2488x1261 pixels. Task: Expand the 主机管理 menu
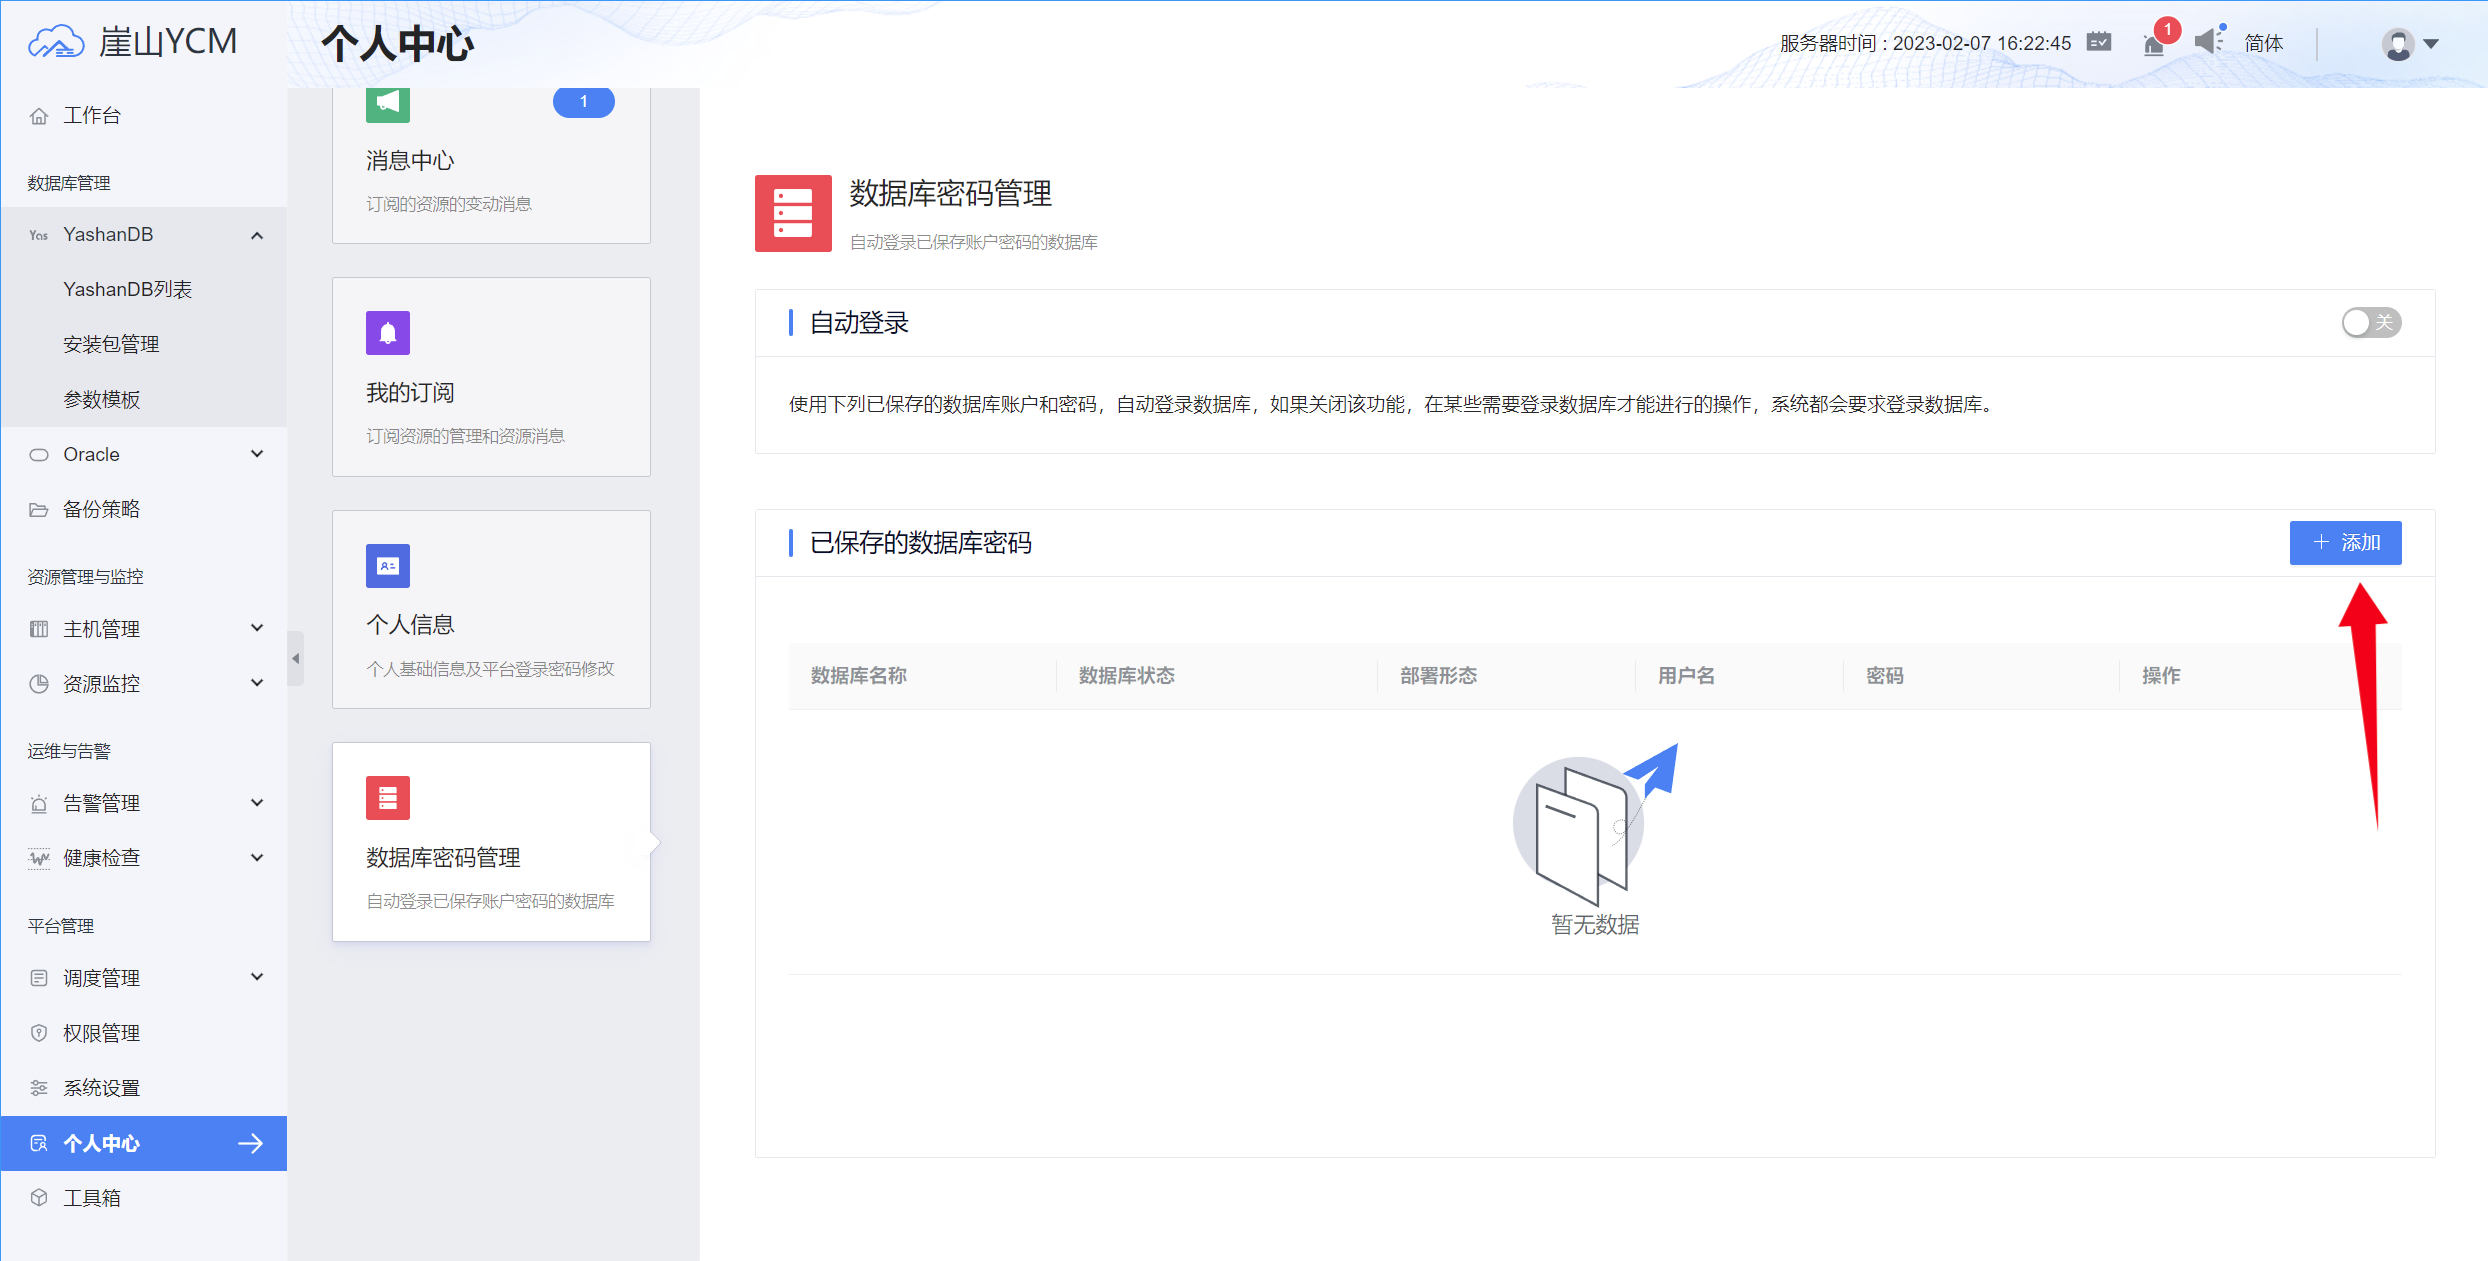144,628
